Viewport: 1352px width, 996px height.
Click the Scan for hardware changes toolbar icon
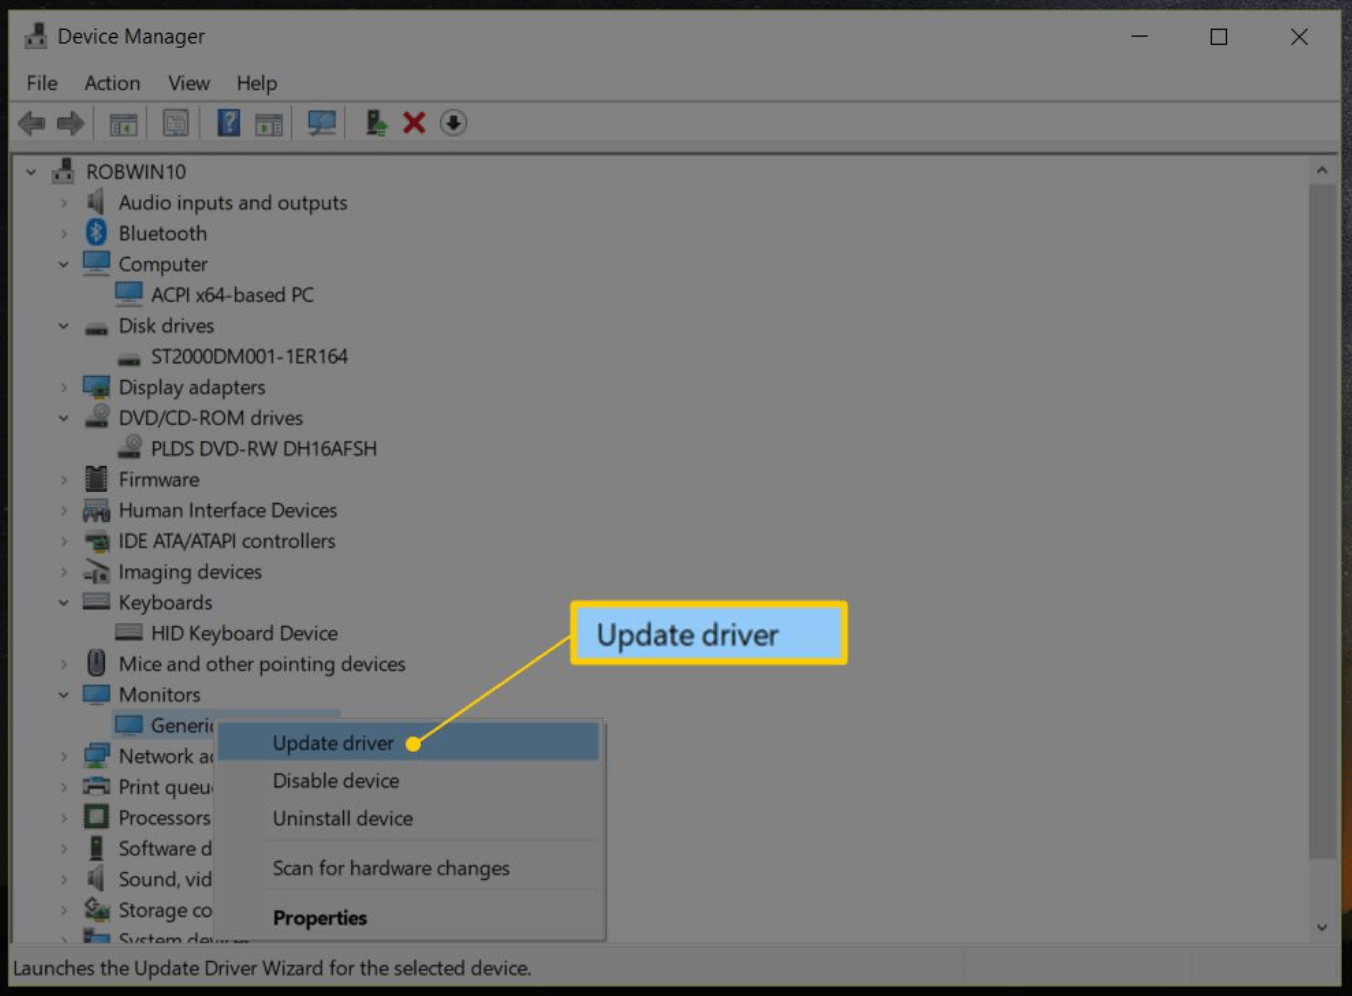[320, 122]
